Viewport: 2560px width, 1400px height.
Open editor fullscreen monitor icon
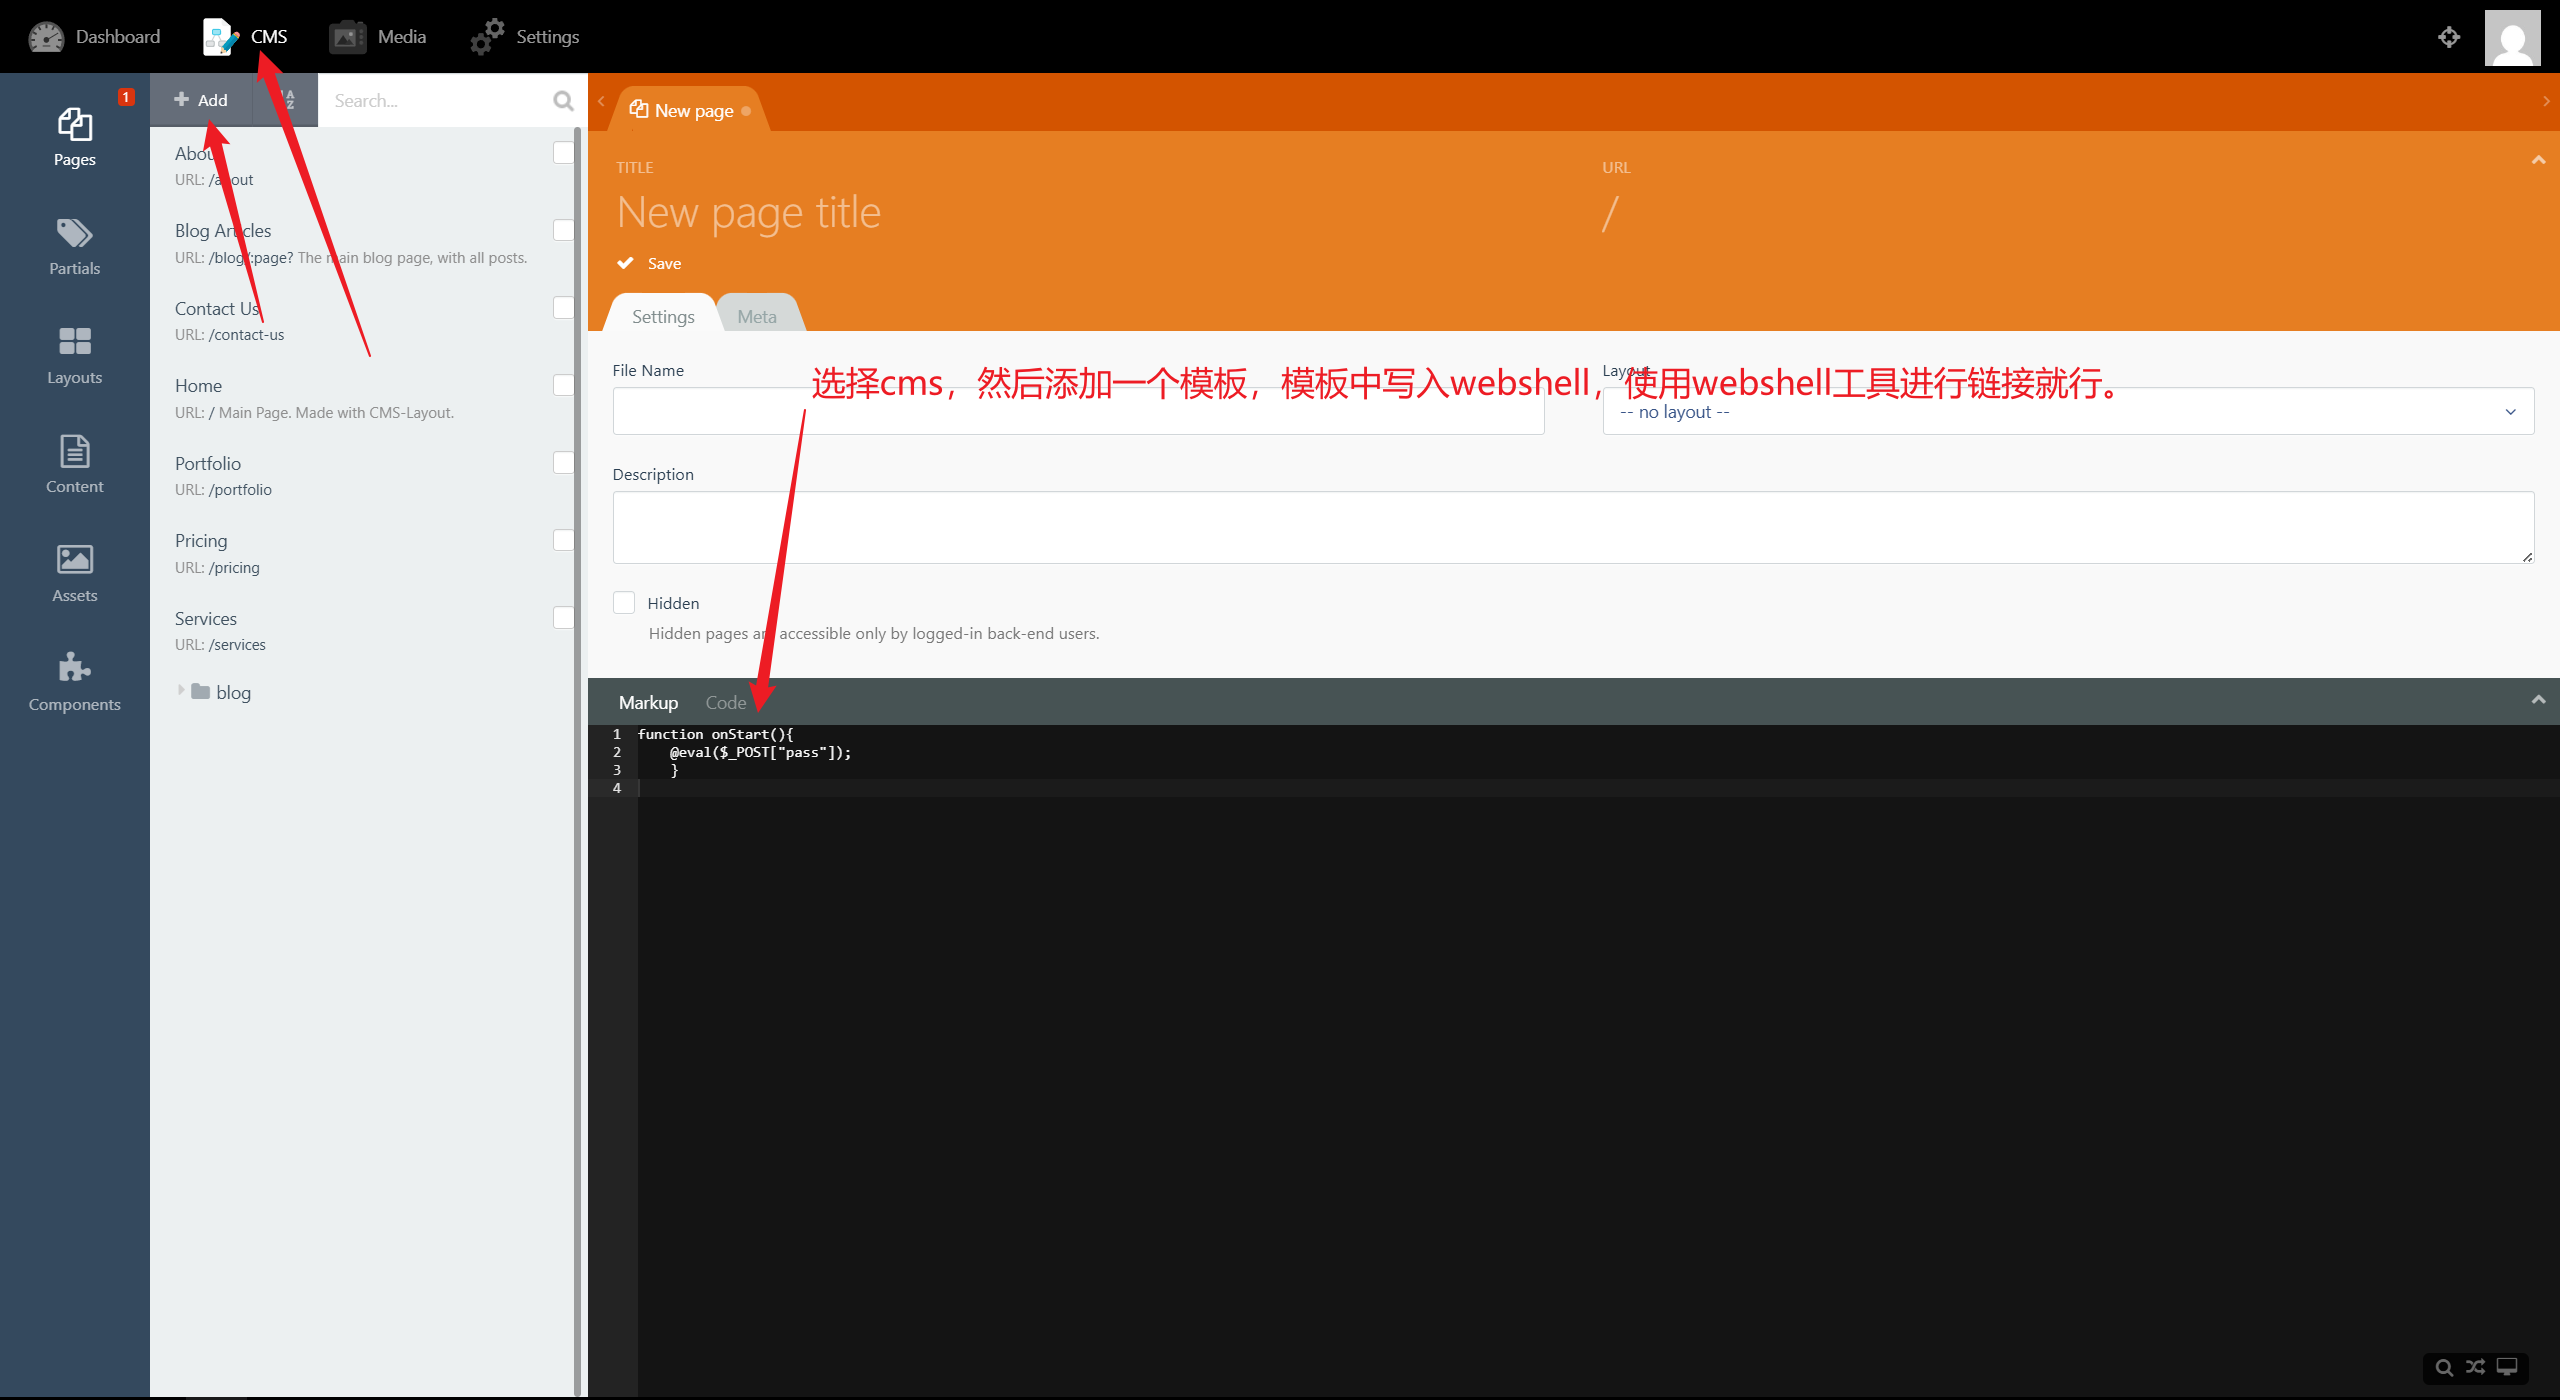tap(2507, 1367)
